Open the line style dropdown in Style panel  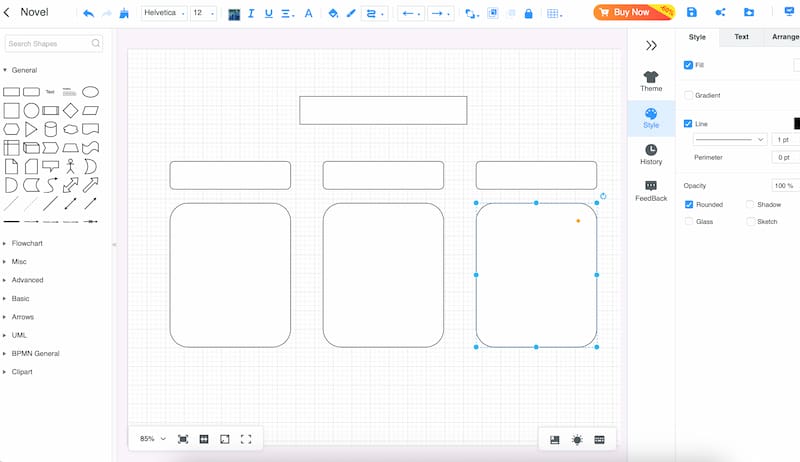(x=730, y=139)
